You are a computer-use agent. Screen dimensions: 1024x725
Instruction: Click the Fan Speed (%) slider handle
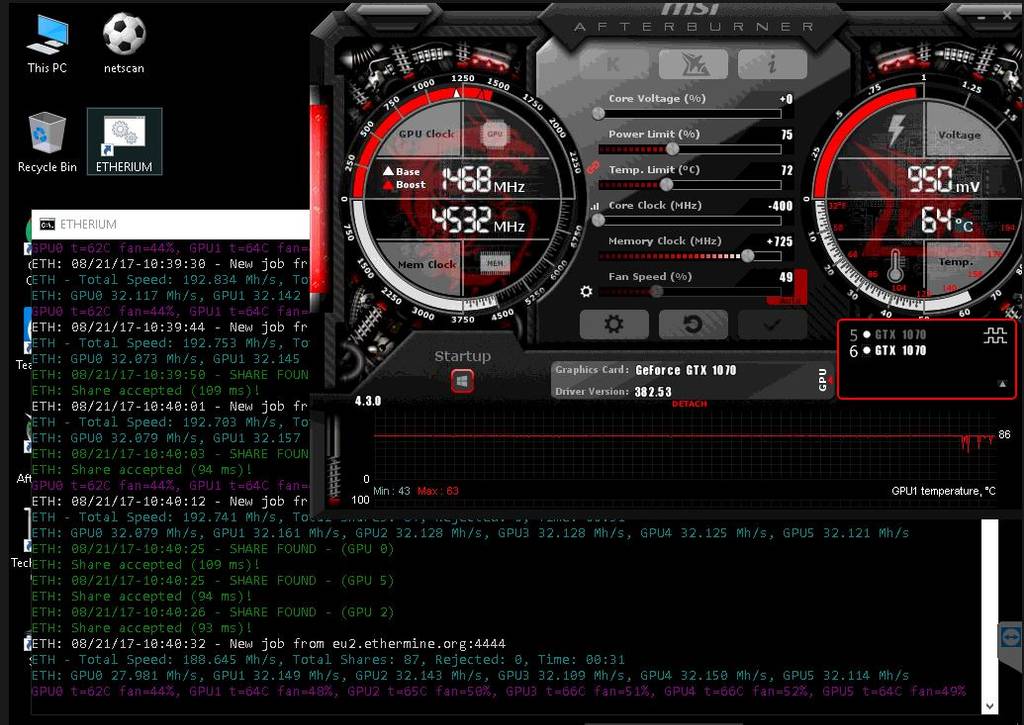click(x=657, y=291)
